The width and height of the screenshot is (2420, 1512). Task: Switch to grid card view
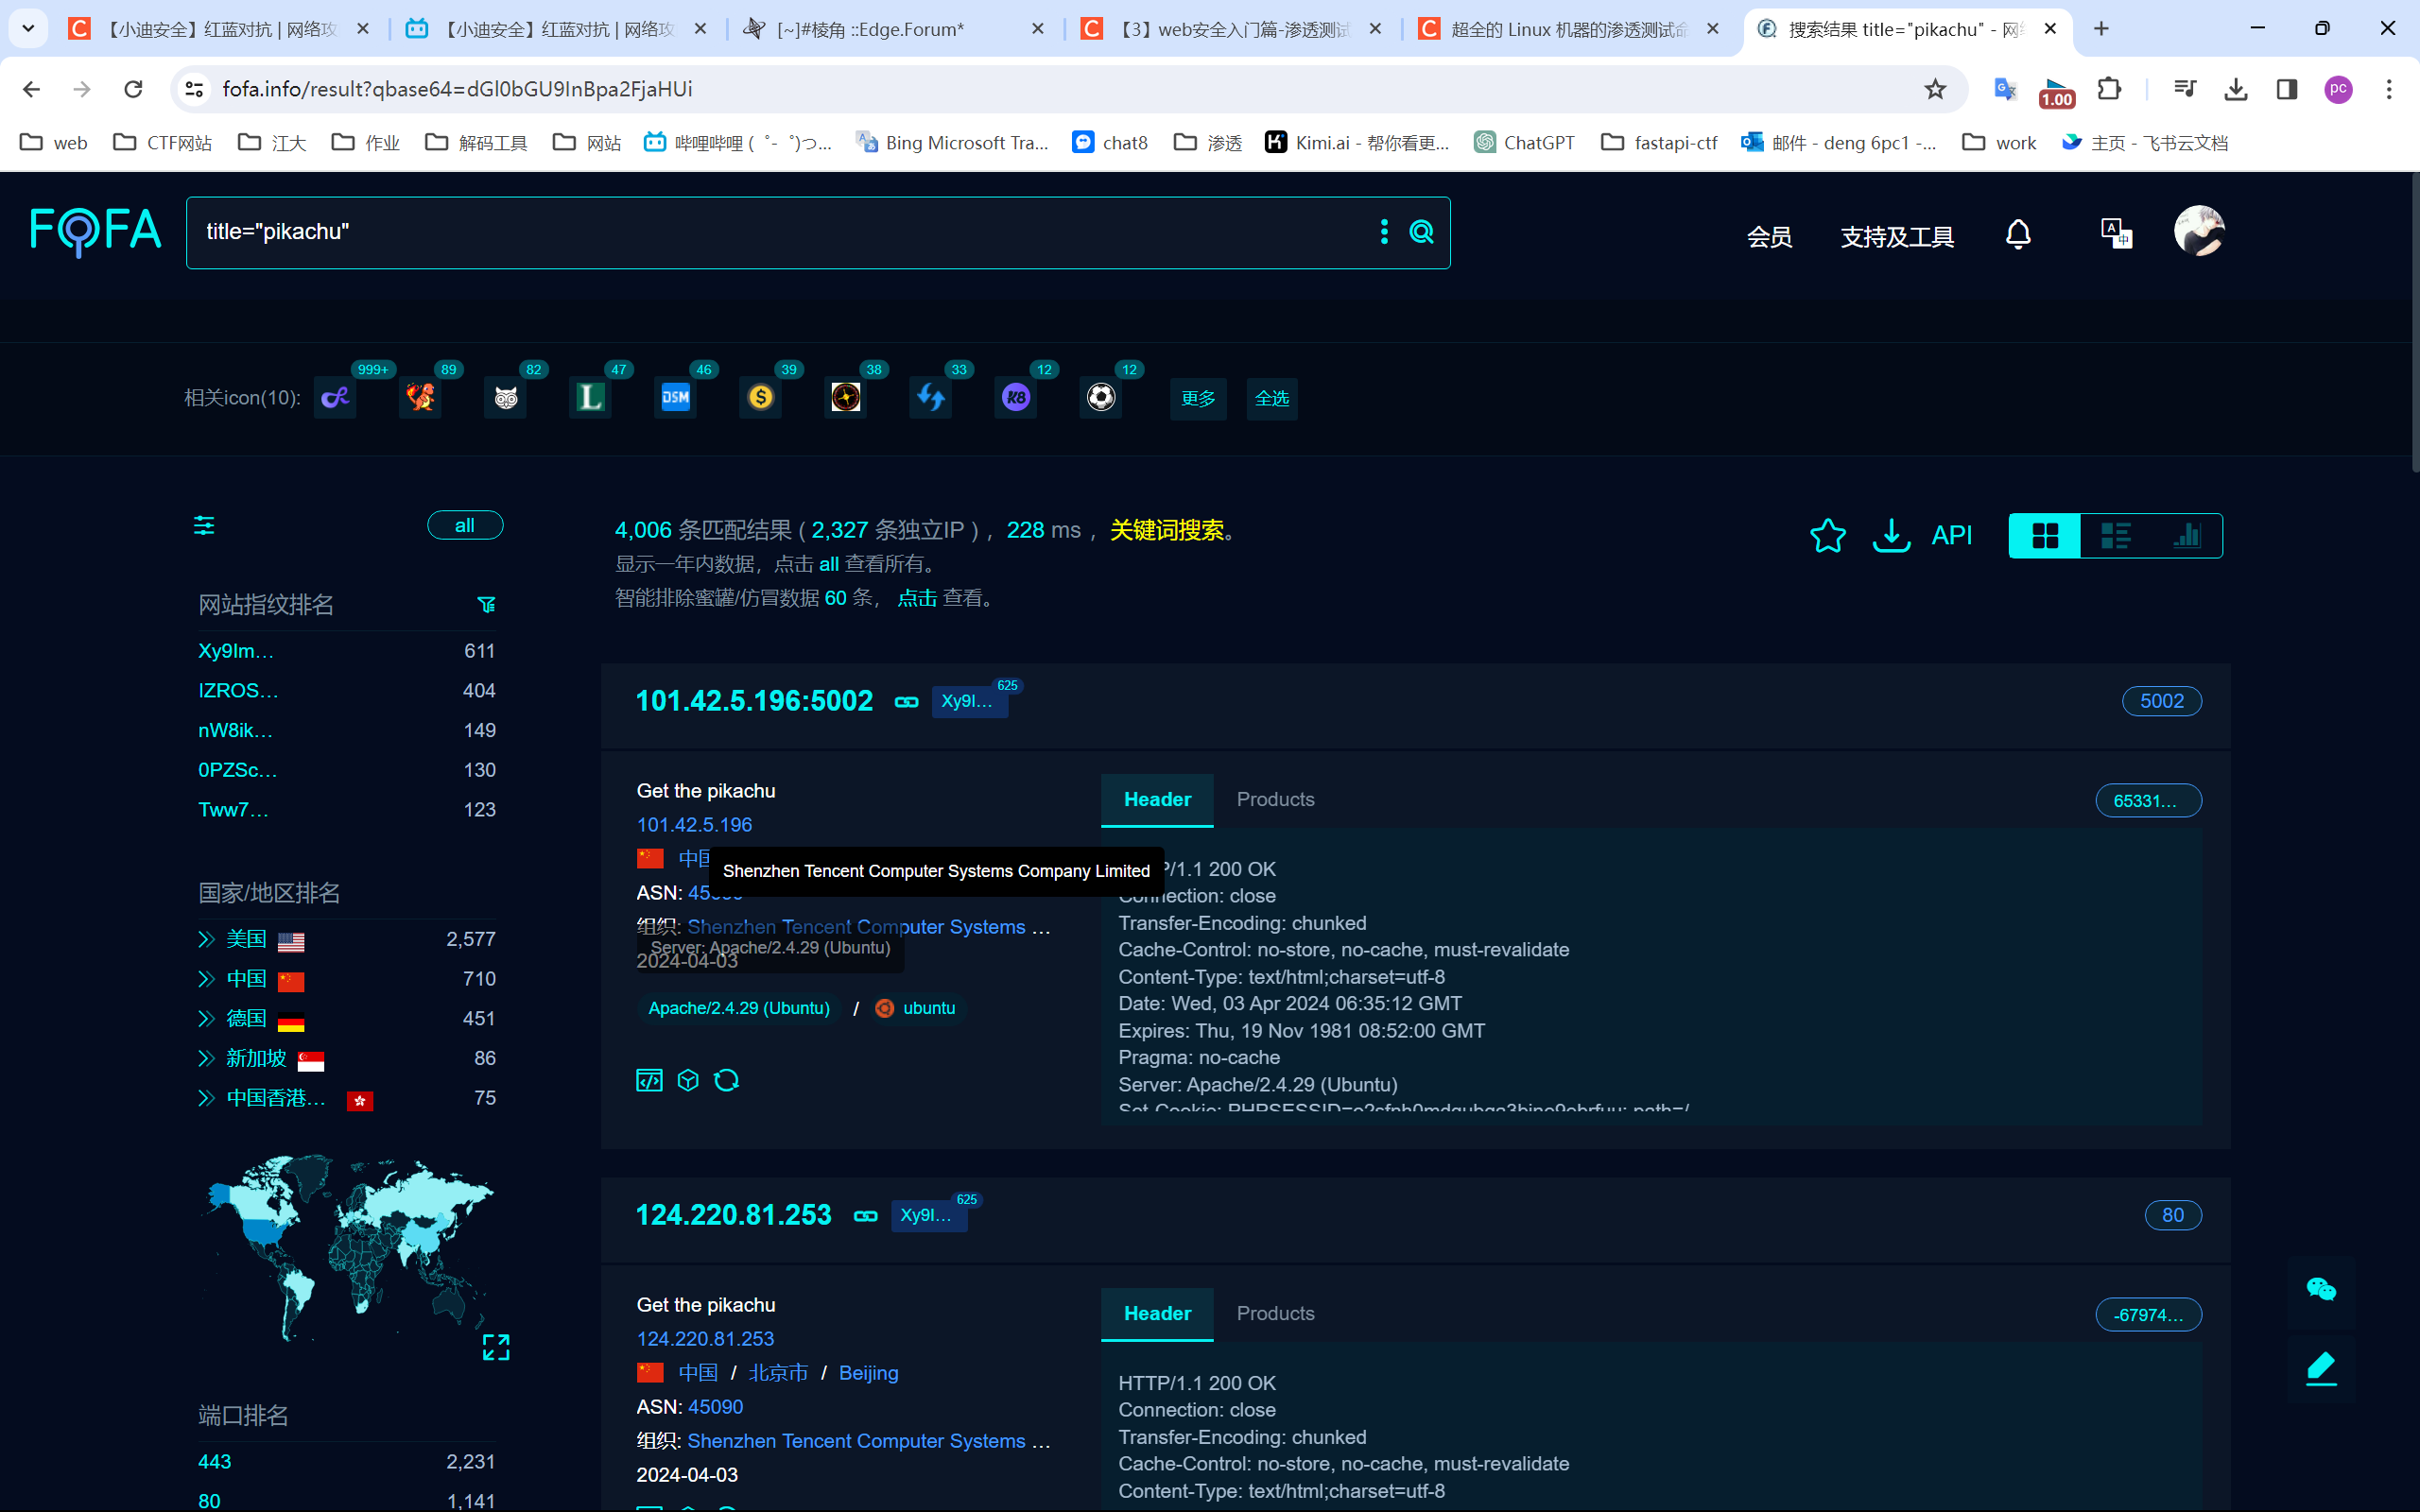[x=2045, y=536]
